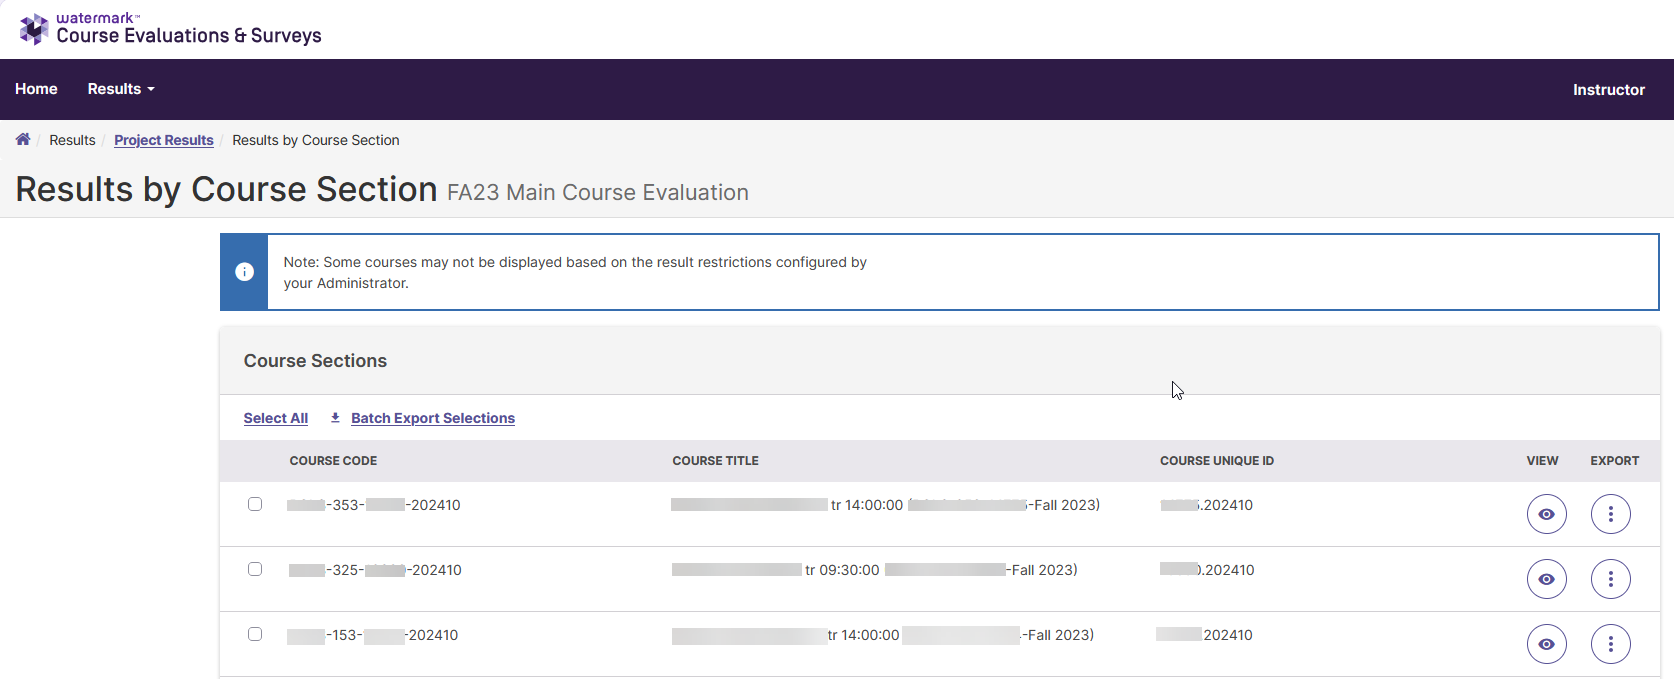Viewport: 1674px width, 679px height.
Task: Click the VIEW column header
Action: [1542, 461]
